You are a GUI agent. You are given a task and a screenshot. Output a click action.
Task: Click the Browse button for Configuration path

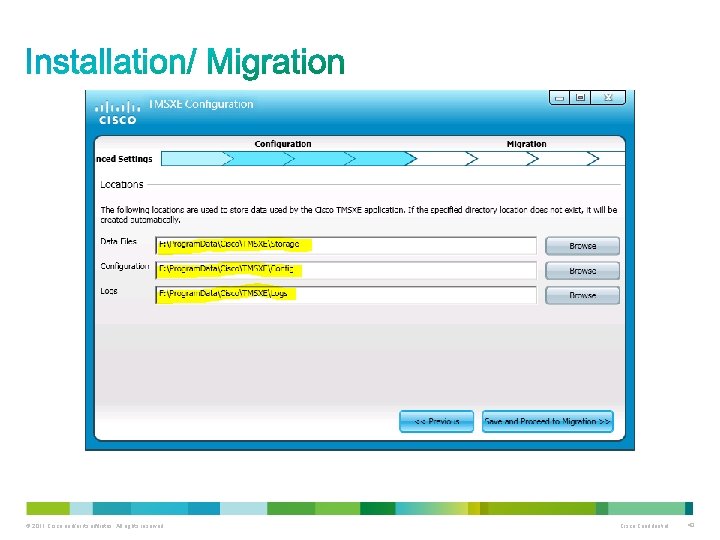point(582,270)
